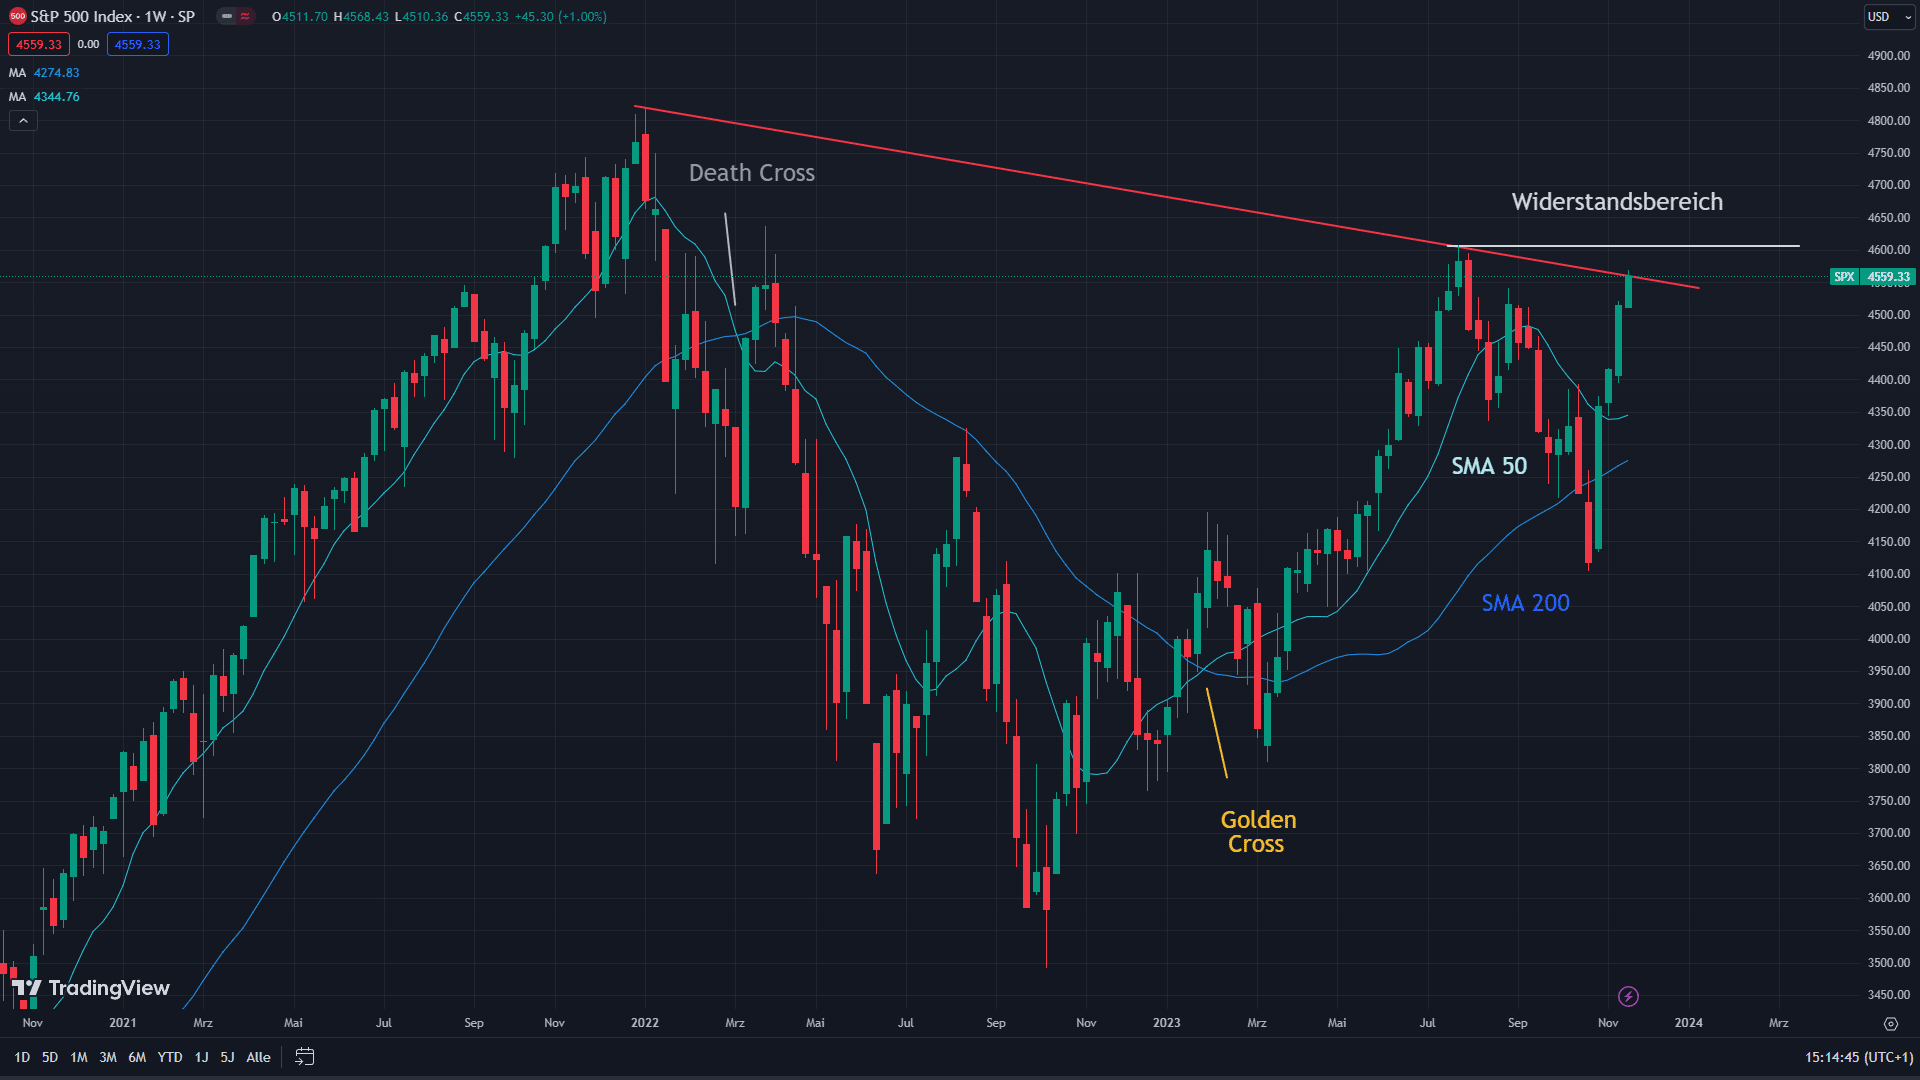Collapse the indicator legend with chevron button
Image resolution: width=1920 pixels, height=1080 pixels.
pyautogui.click(x=23, y=121)
